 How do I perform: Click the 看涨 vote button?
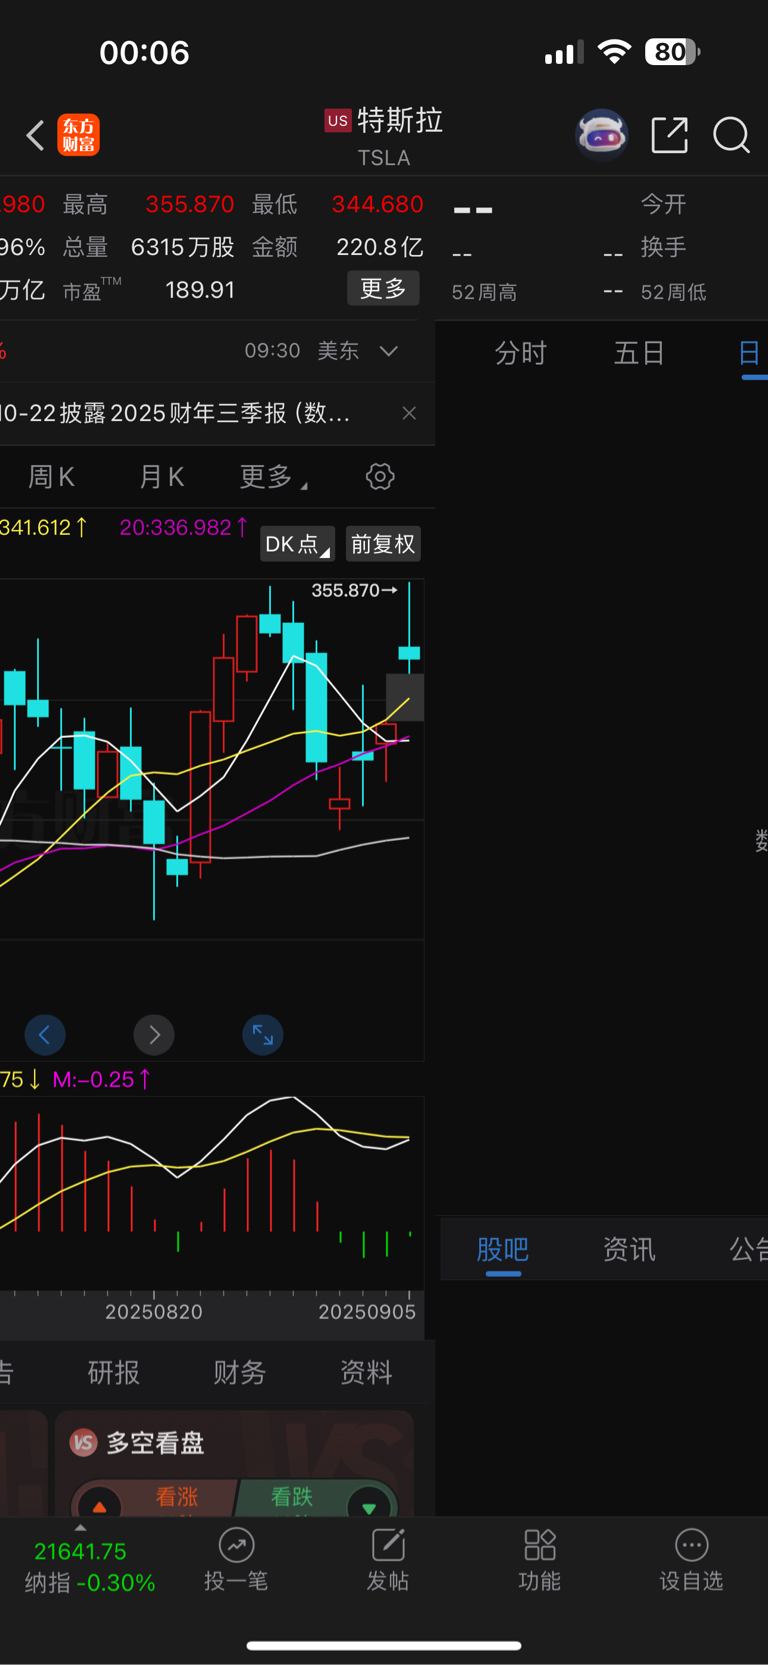click(x=154, y=1498)
